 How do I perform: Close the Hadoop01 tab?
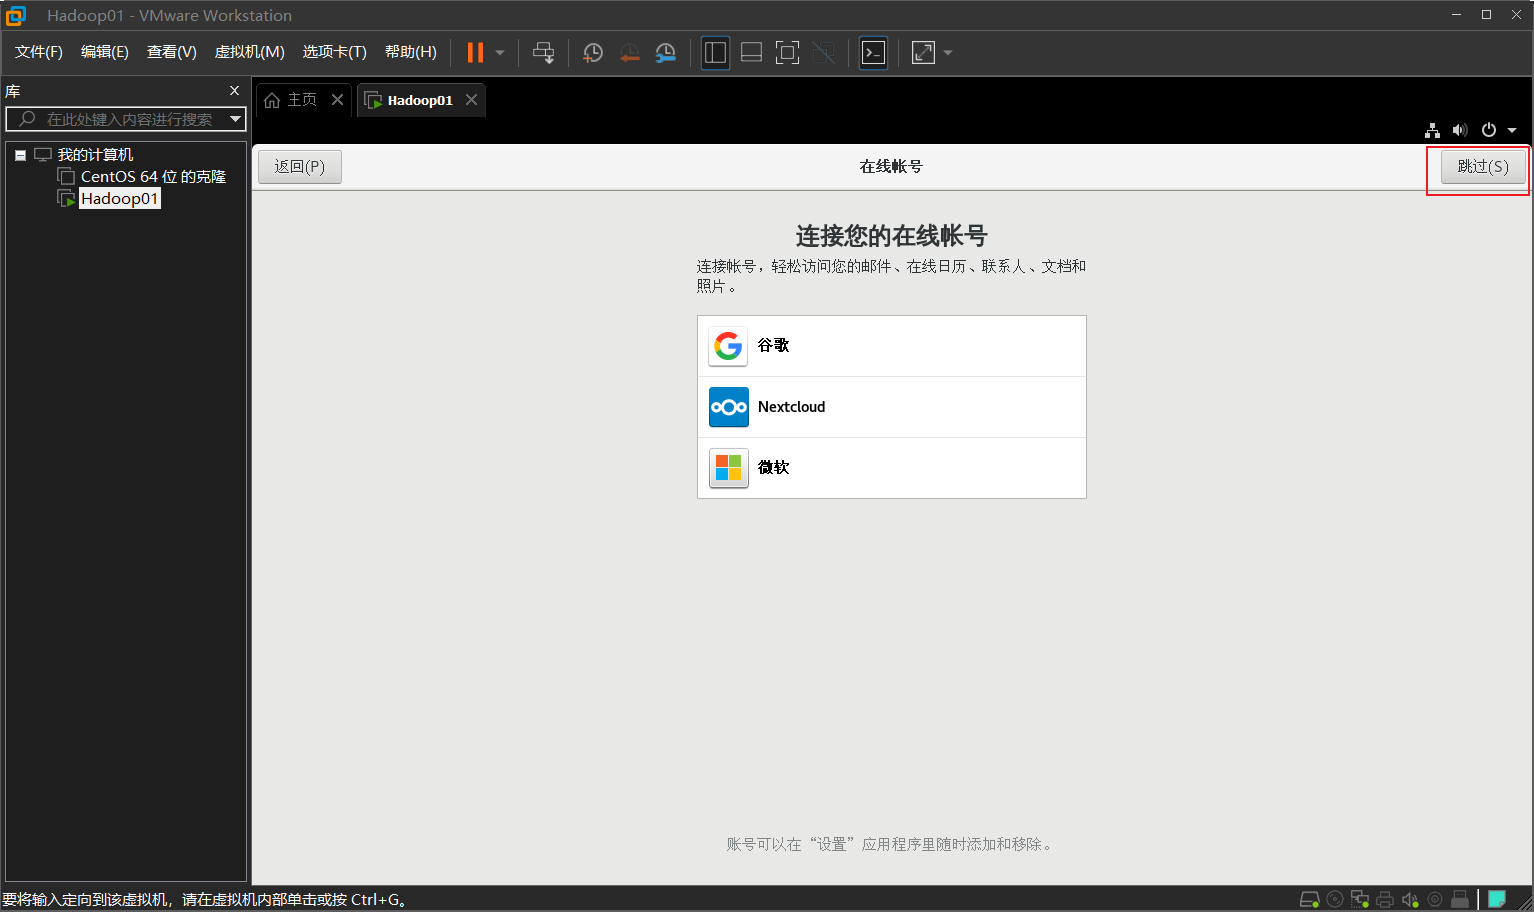(x=471, y=100)
